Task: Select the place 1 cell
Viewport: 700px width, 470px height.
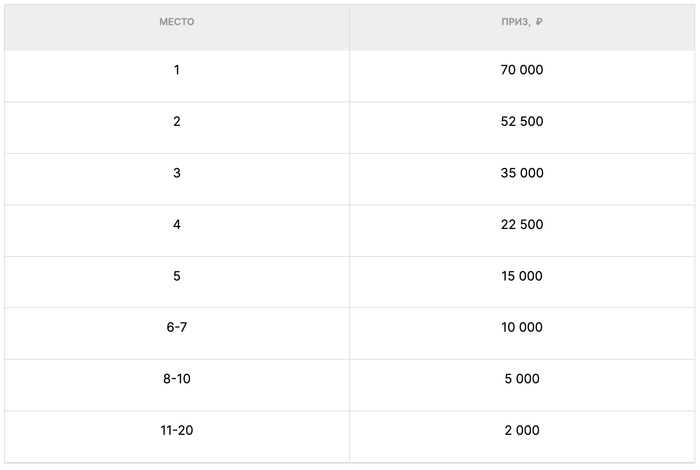Action: (x=177, y=70)
